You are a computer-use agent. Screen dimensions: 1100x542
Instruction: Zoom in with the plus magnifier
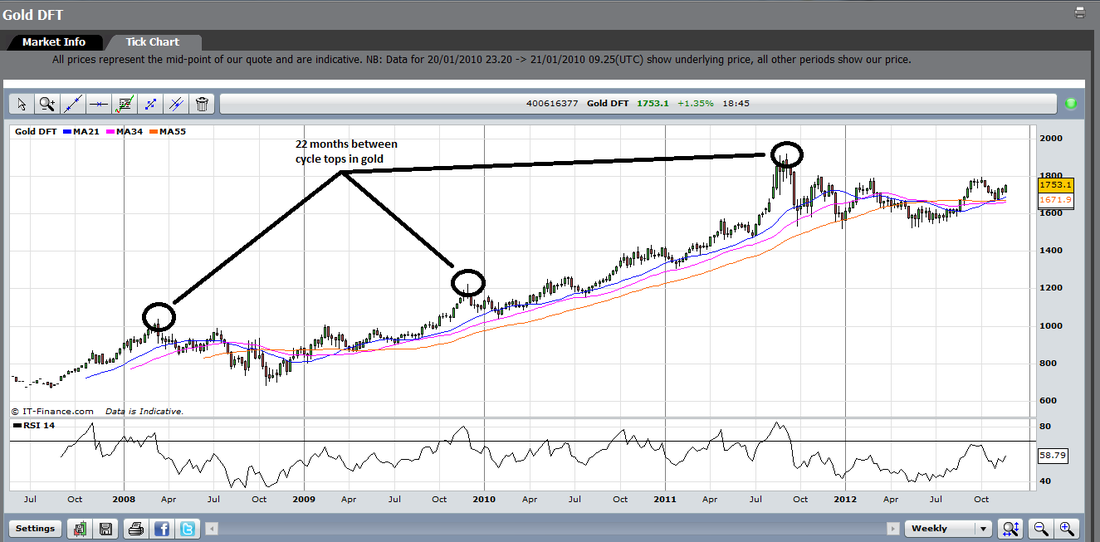pyautogui.click(x=1066, y=529)
